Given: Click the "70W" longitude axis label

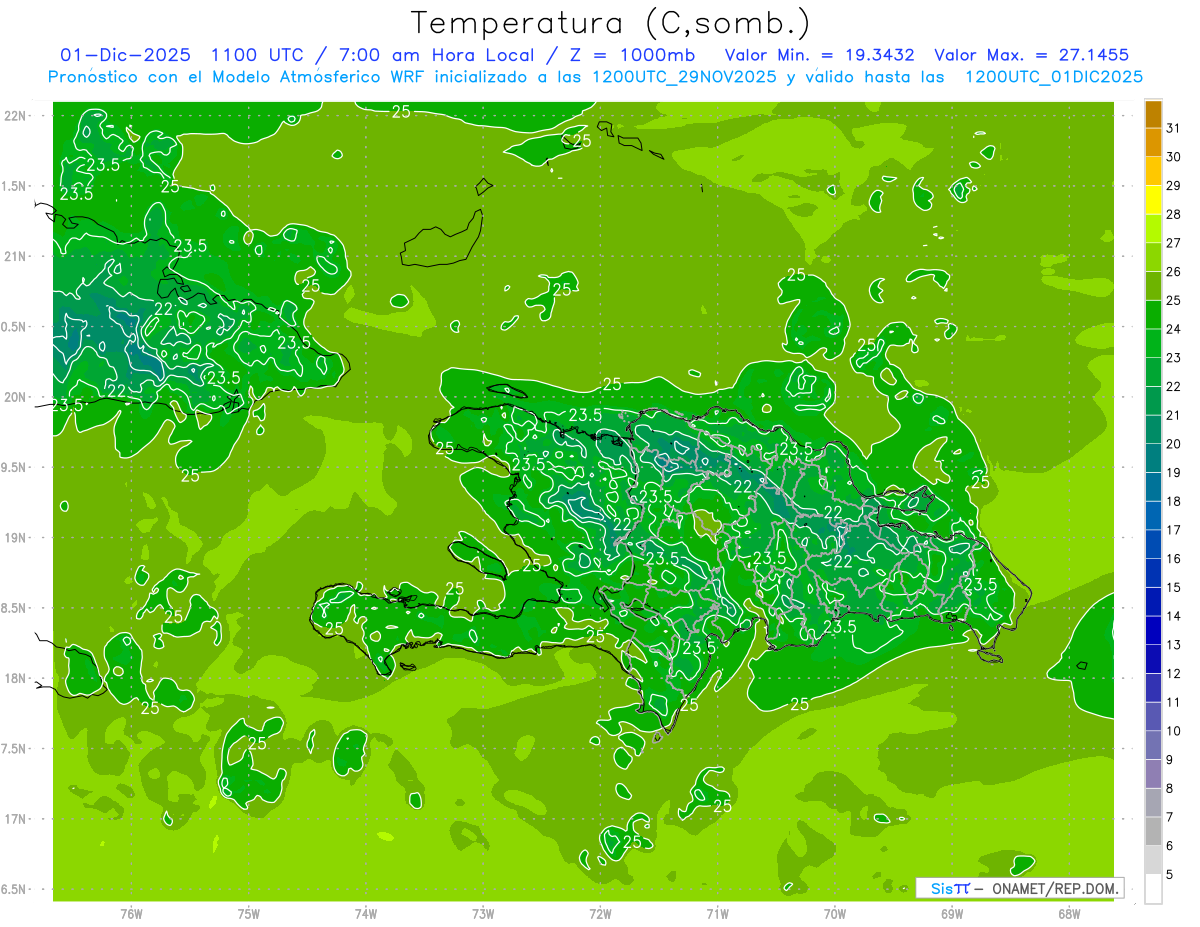Looking at the screenshot, I should [835, 914].
